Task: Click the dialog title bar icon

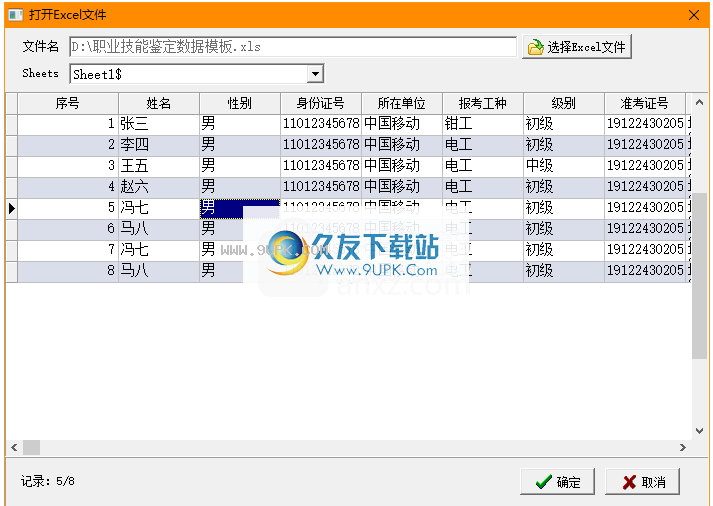Action: pyautogui.click(x=15, y=15)
